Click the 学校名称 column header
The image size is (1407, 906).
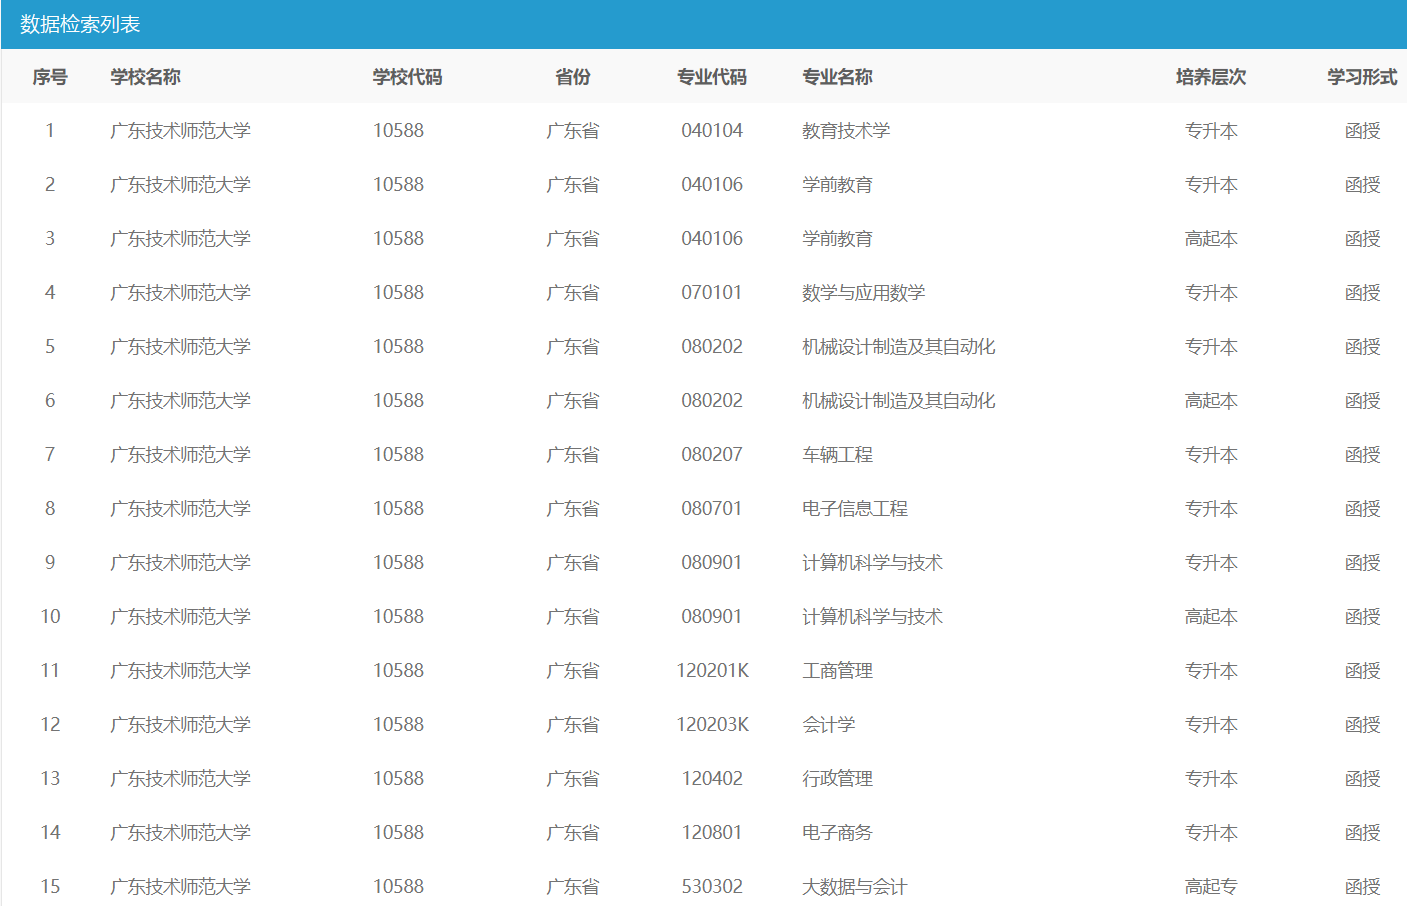coord(146,77)
